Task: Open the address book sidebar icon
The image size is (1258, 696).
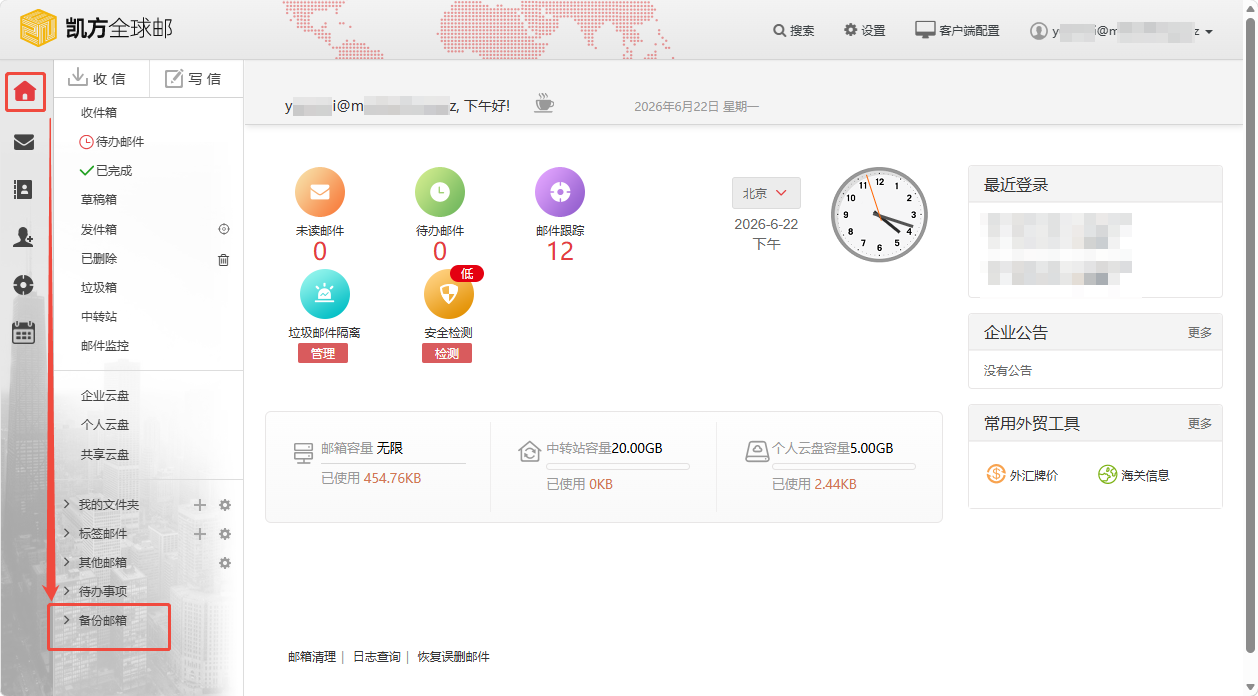Action: point(24,189)
